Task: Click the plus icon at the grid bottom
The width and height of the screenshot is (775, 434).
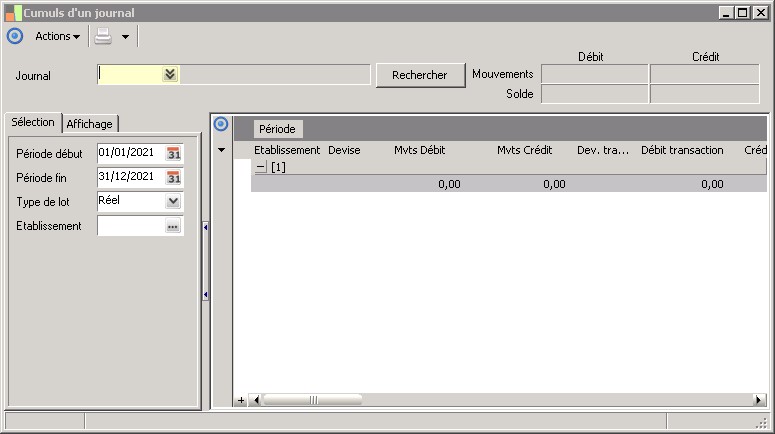Action: point(241,400)
